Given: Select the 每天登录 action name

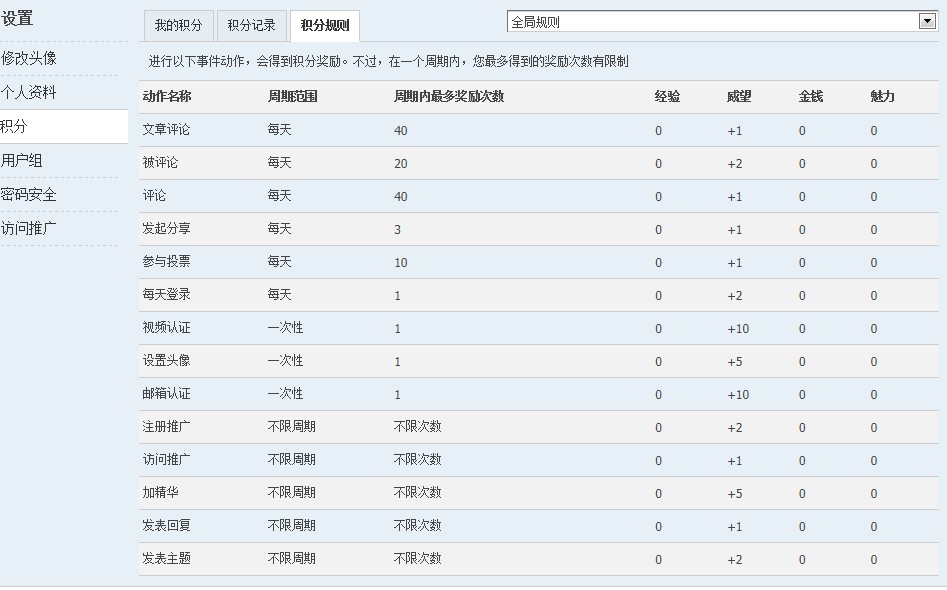Looking at the screenshot, I should coord(166,295).
